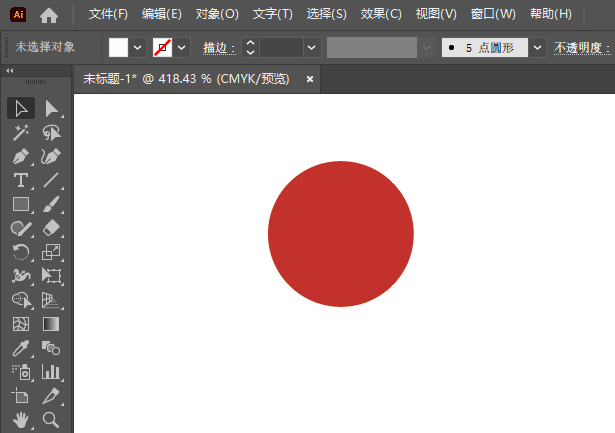This screenshot has height=433, width=615.
Task: Select the 5 点圆形 brush definition box
Action: [x=484, y=47]
